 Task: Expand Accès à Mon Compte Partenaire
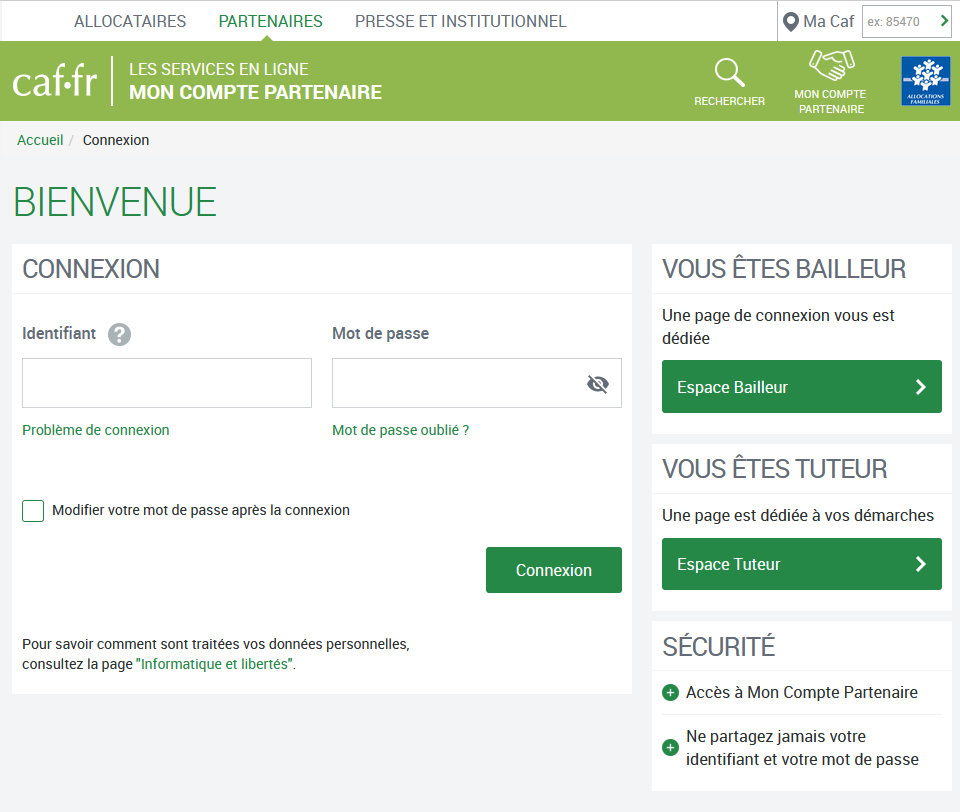[670, 692]
